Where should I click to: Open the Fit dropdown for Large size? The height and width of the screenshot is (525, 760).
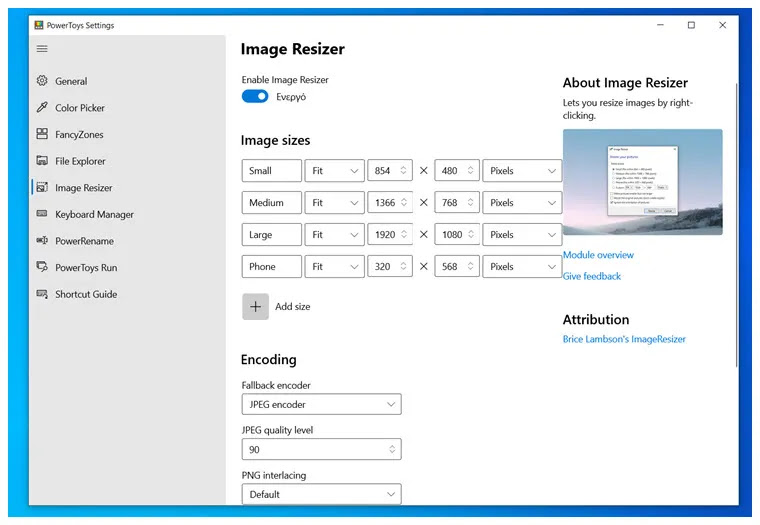click(334, 235)
